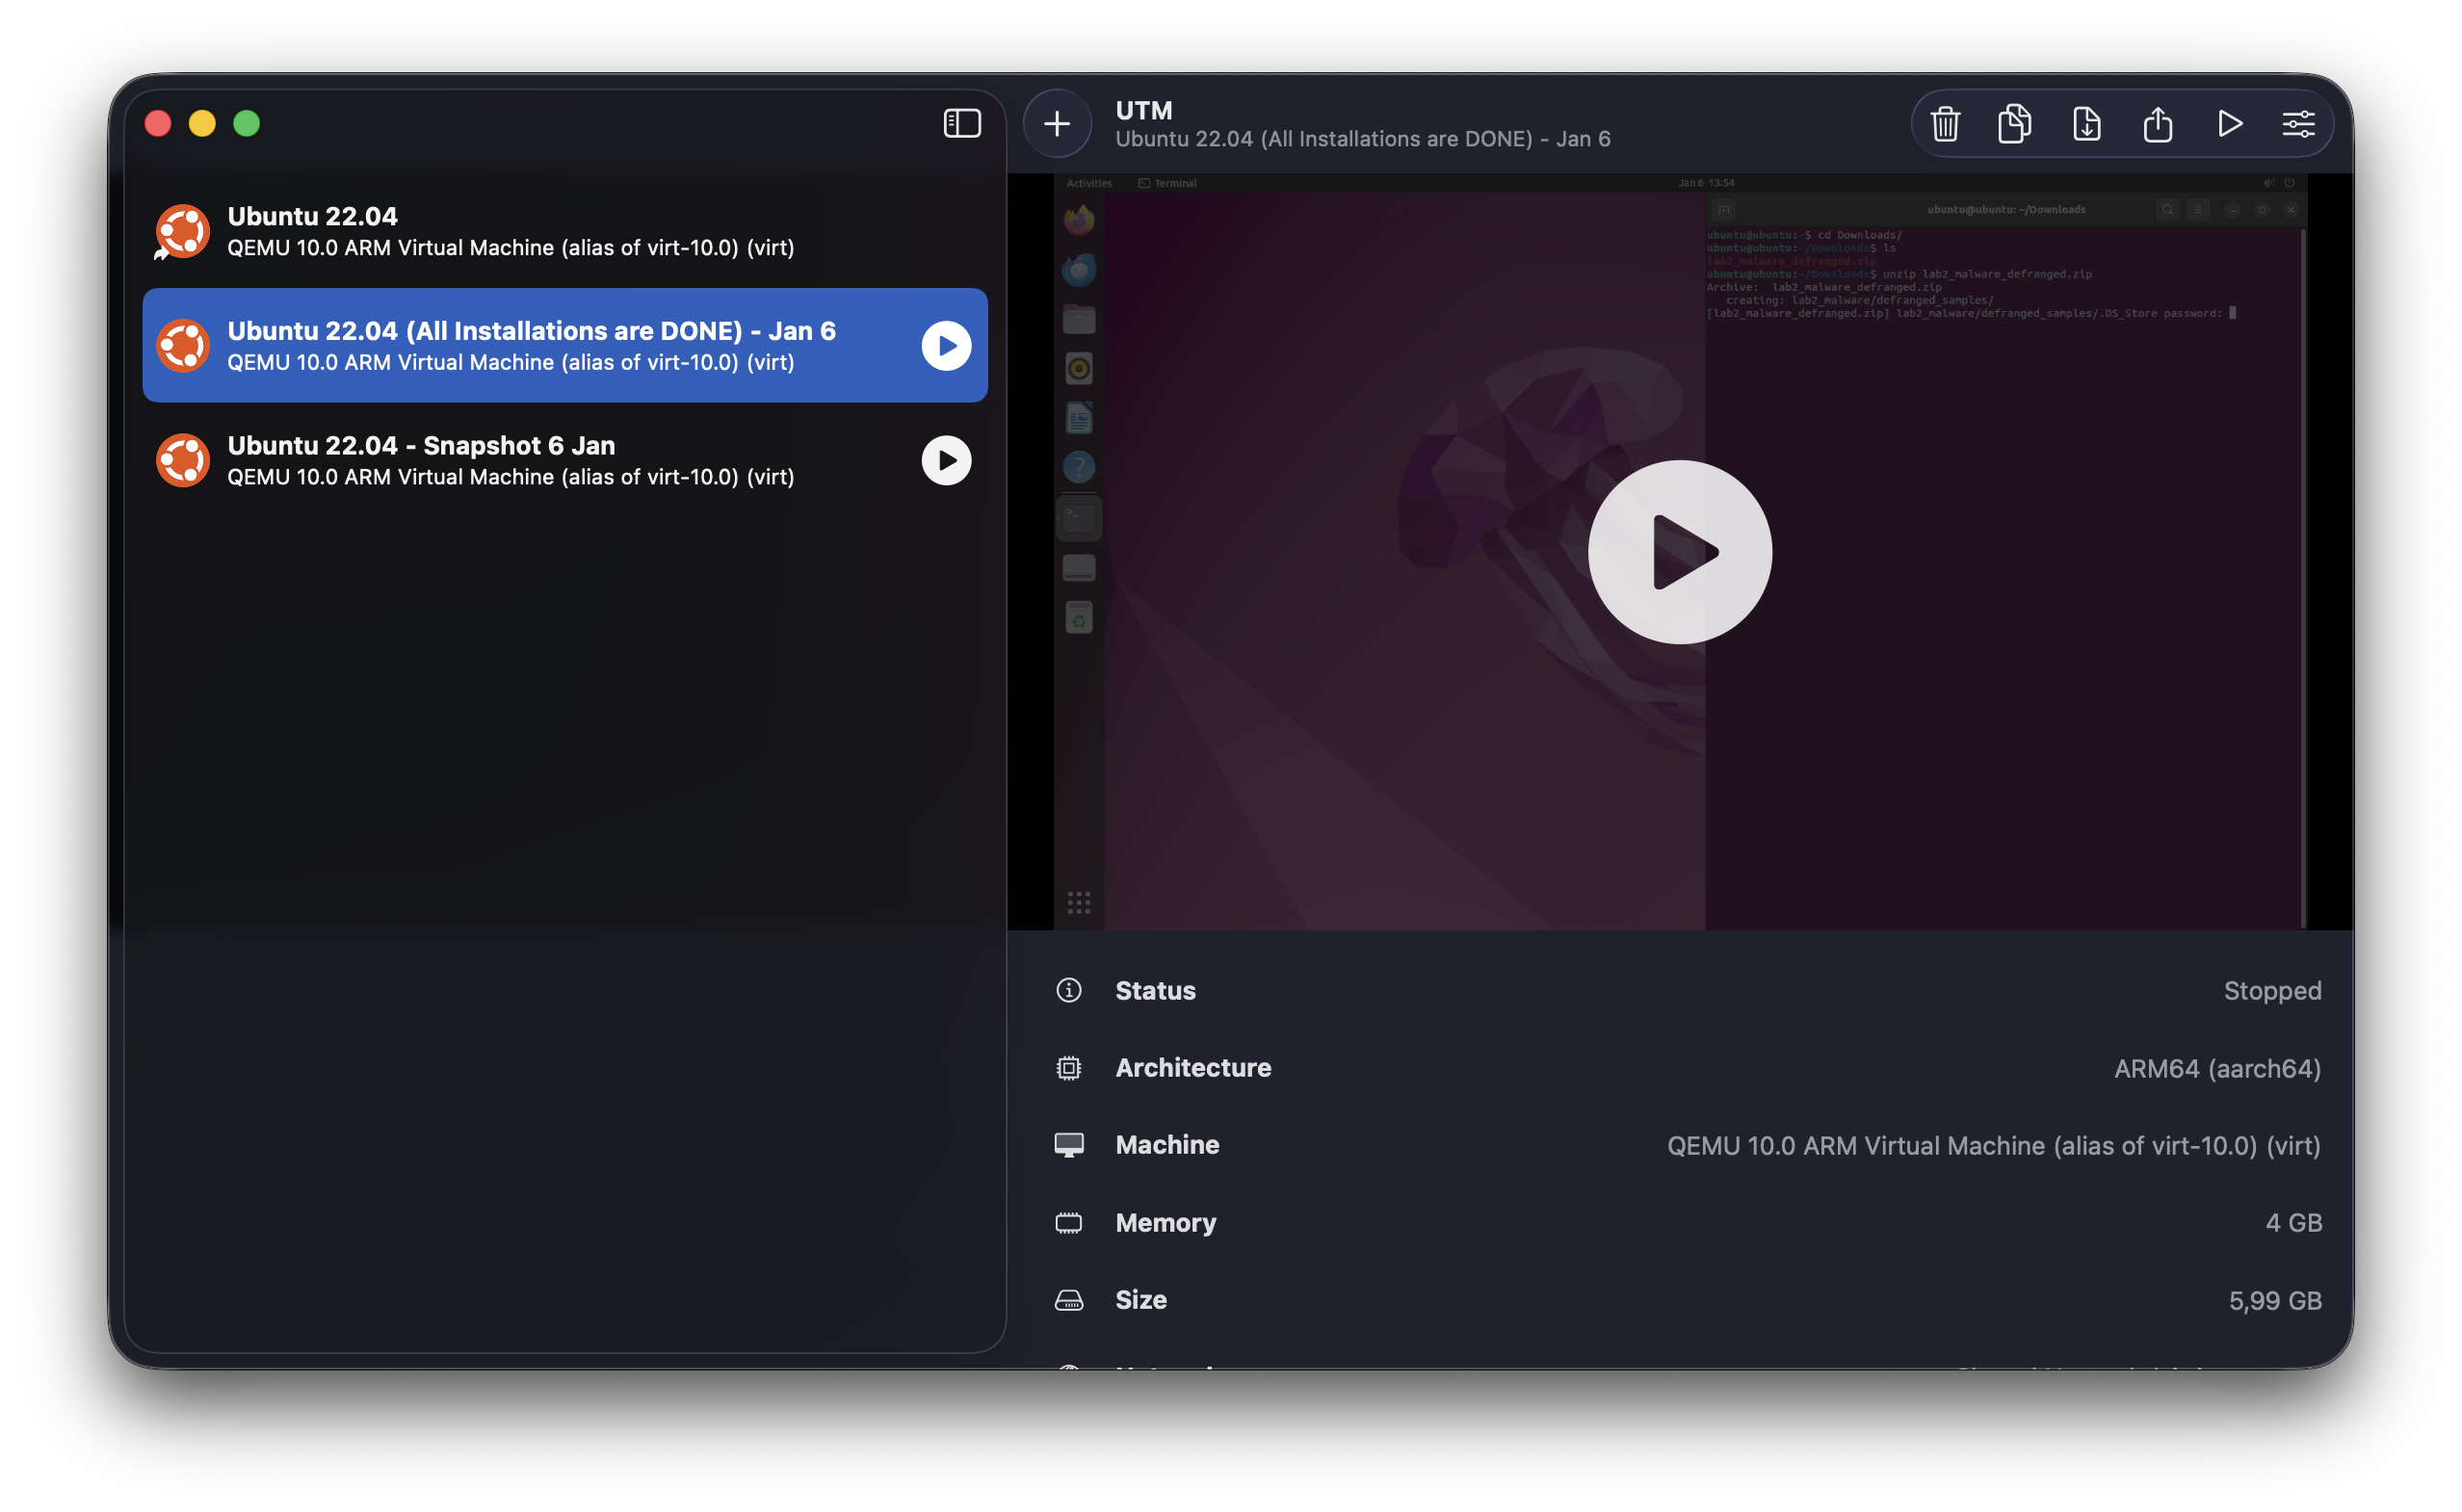
Task: Start the Snapshot 6 Jan VM from sidebar
Action: pyautogui.click(x=946, y=460)
